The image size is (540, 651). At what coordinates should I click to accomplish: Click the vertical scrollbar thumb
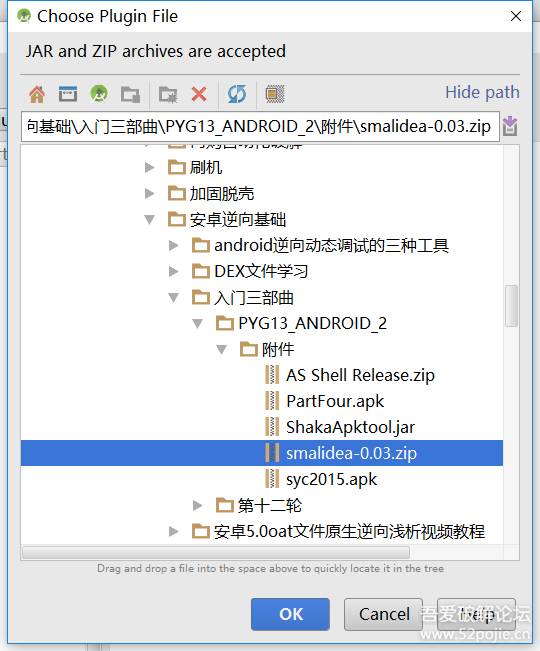511,306
